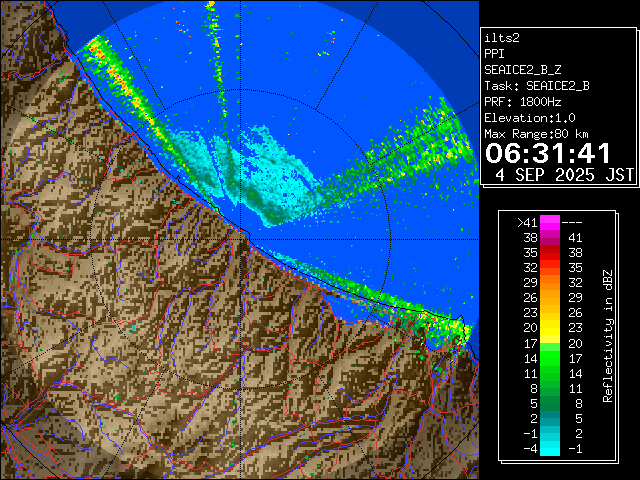Click the bright yellow-red echo on southeast coast
This screenshot has width=640, height=480.
(455, 329)
